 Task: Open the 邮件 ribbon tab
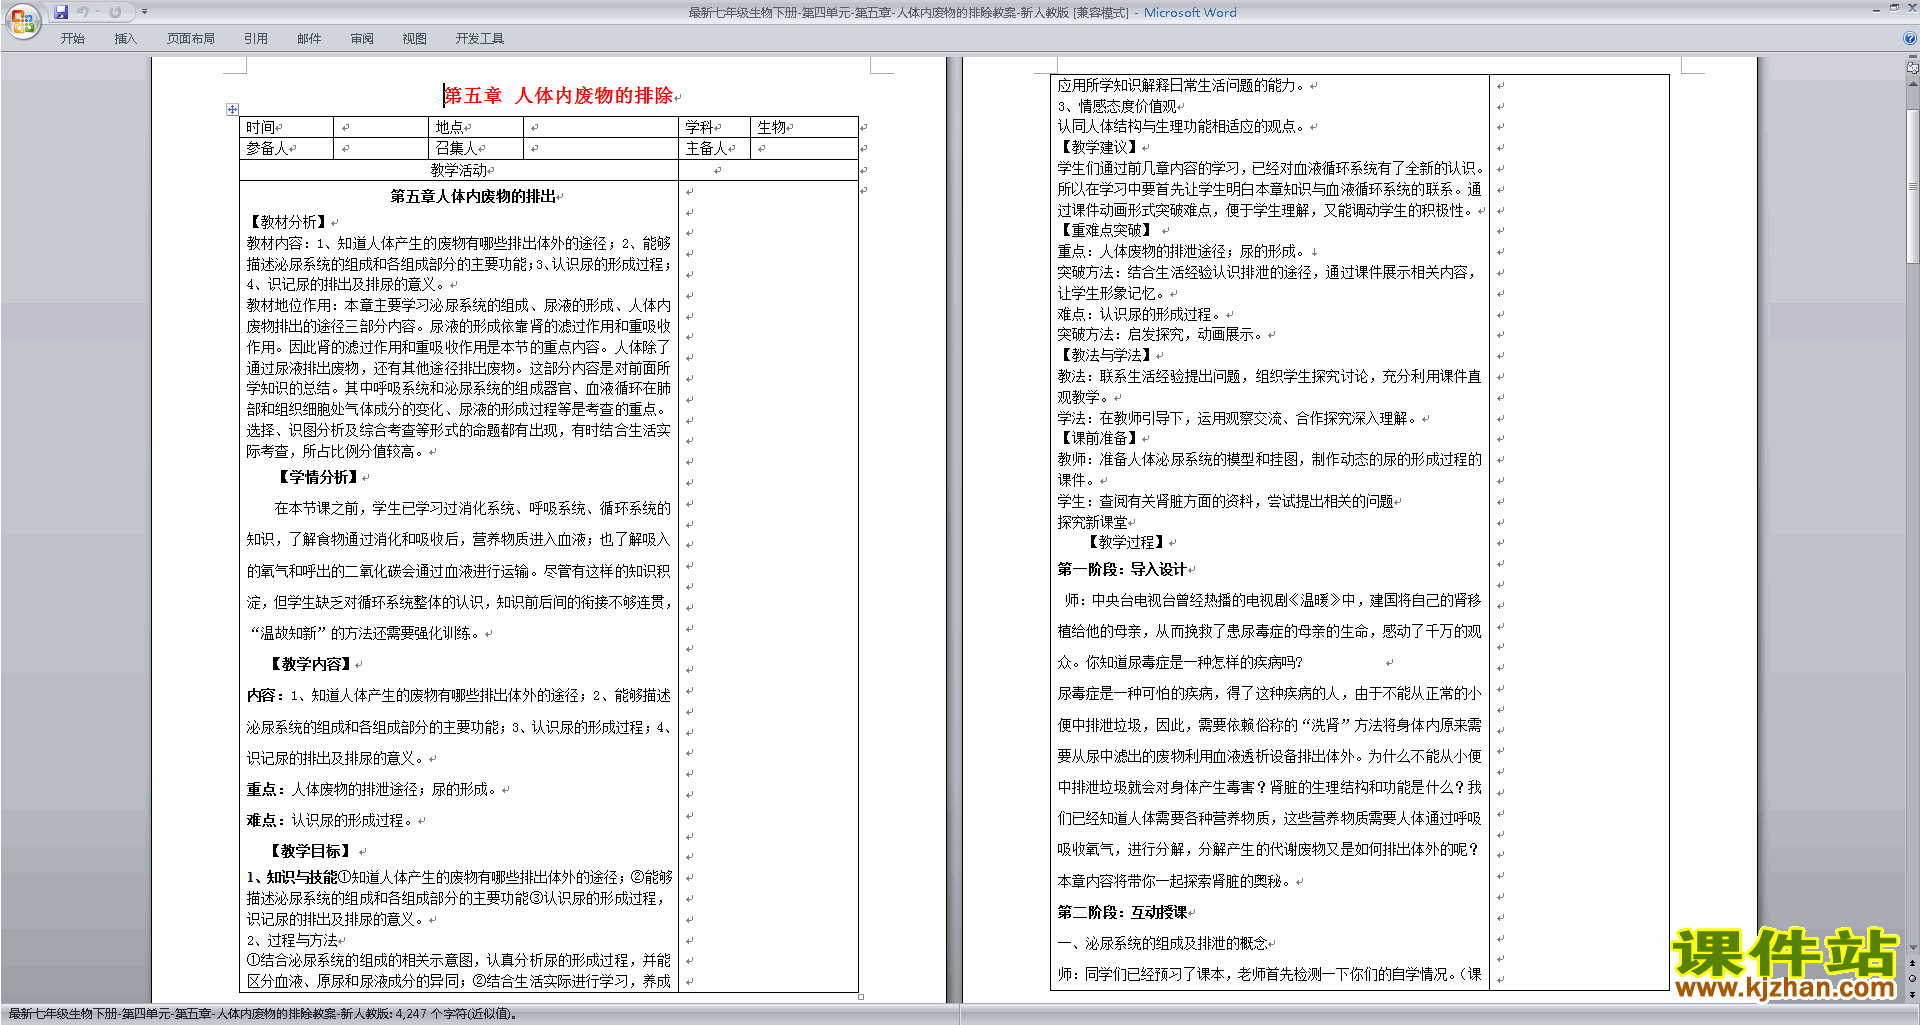click(x=309, y=39)
